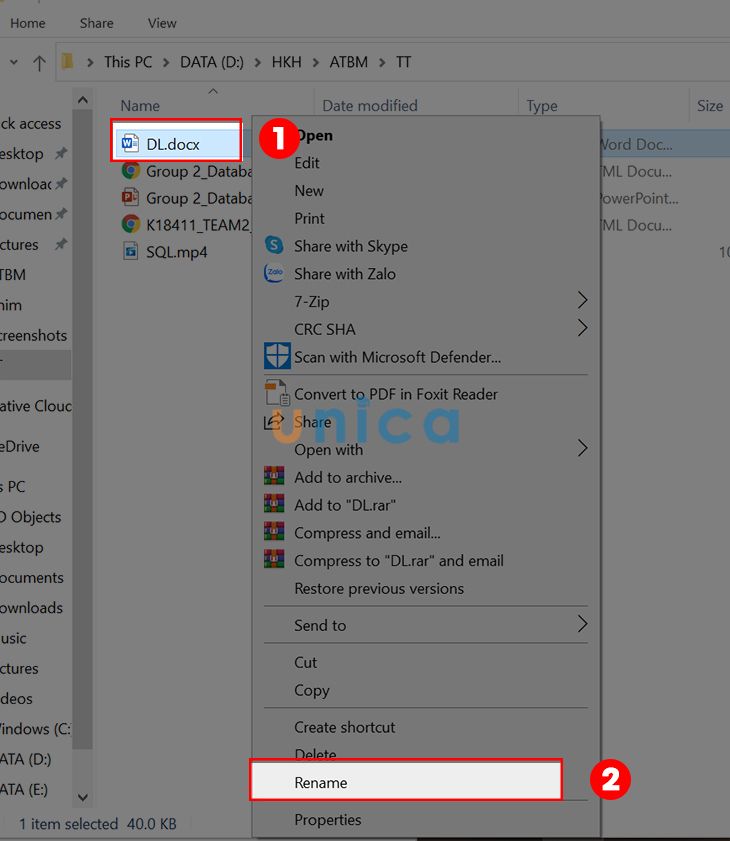Click the pin icon beside Desktop

coord(62,153)
